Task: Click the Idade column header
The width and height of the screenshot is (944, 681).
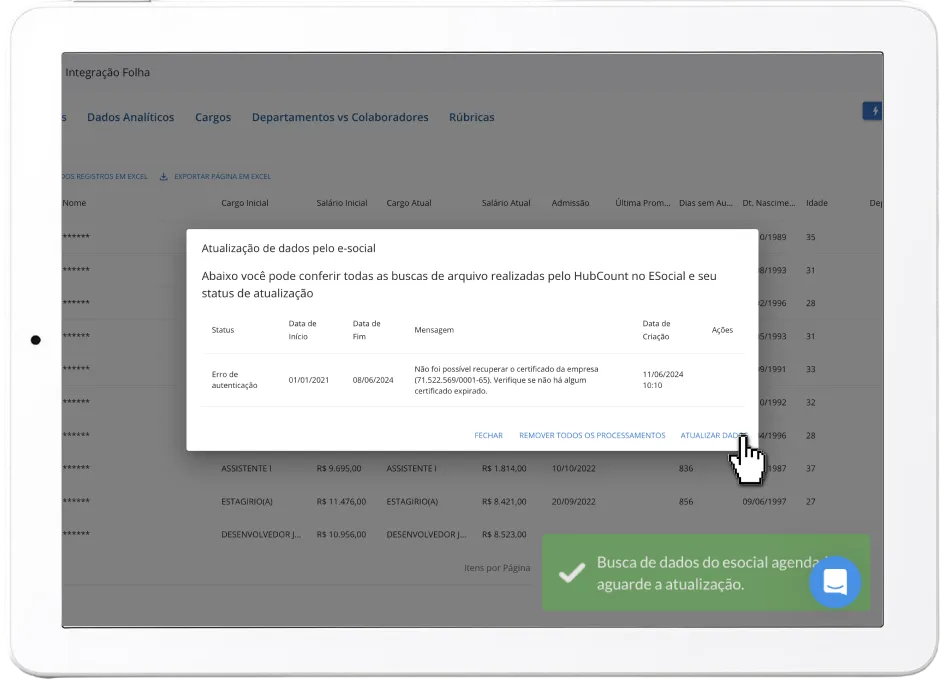Action: pyautogui.click(x=816, y=203)
